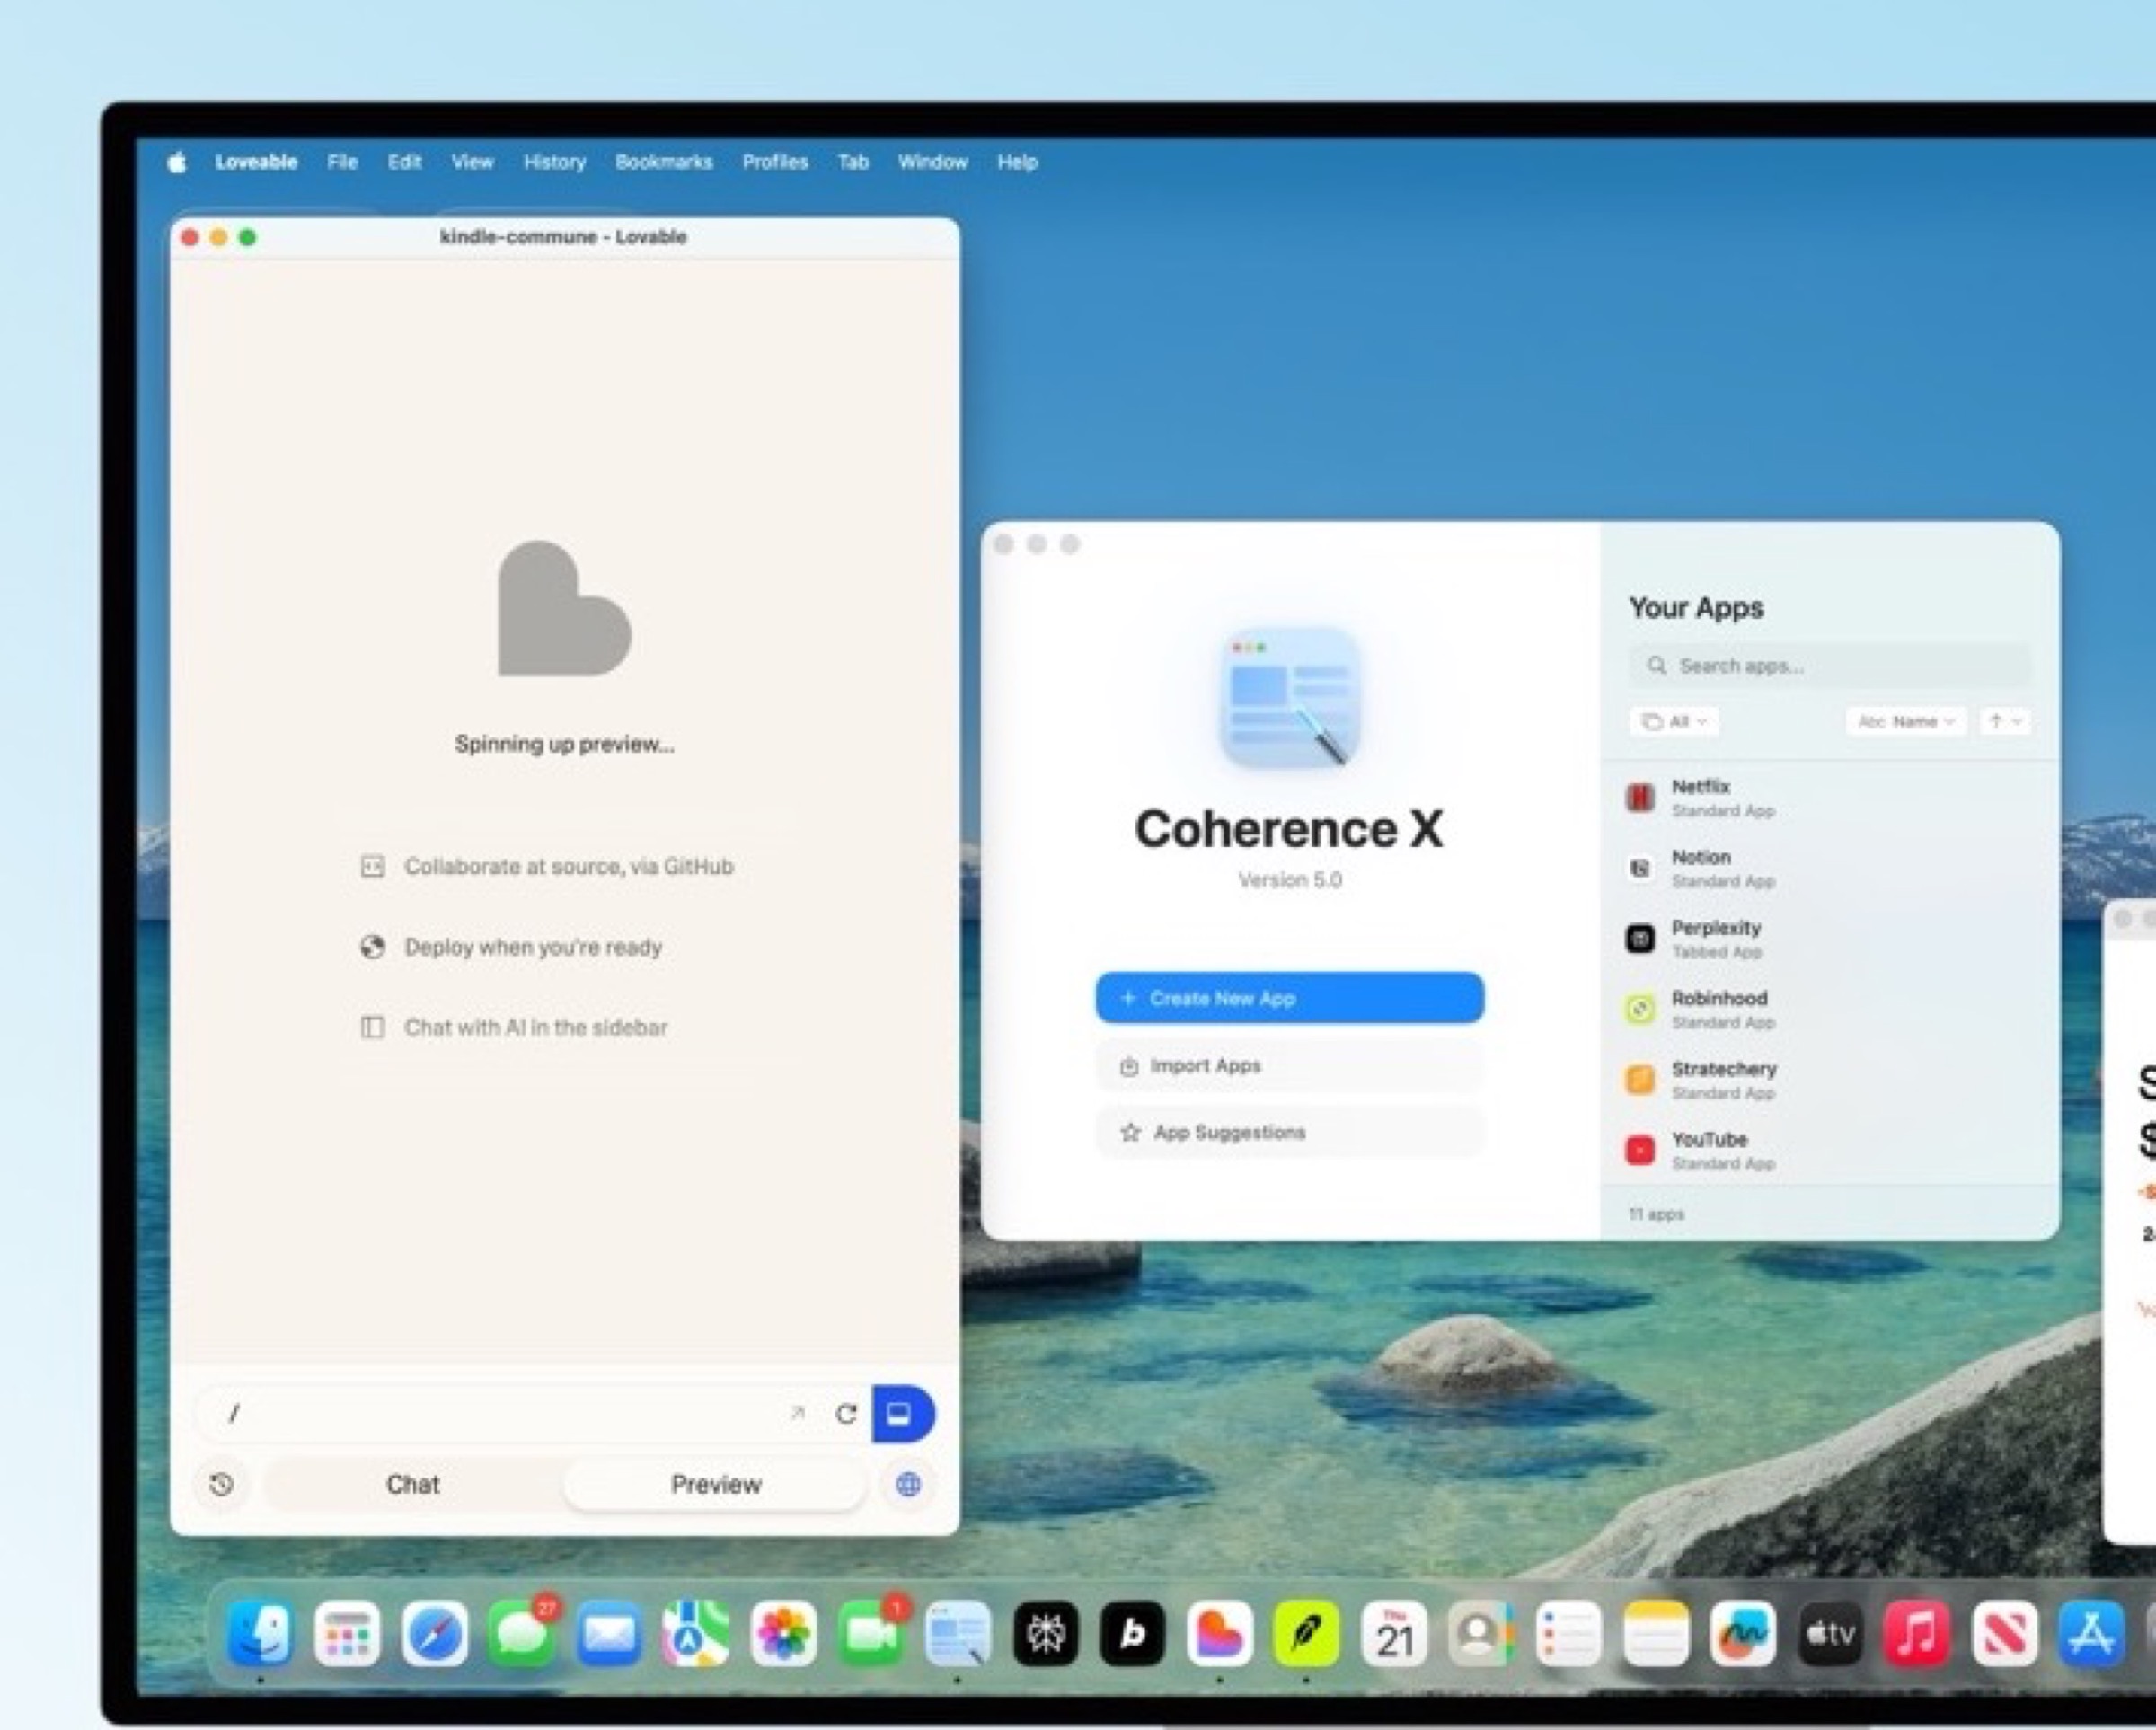Open Mail from the Dock
The image size is (2156, 1730).
pyautogui.click(x=609, y=1635)
